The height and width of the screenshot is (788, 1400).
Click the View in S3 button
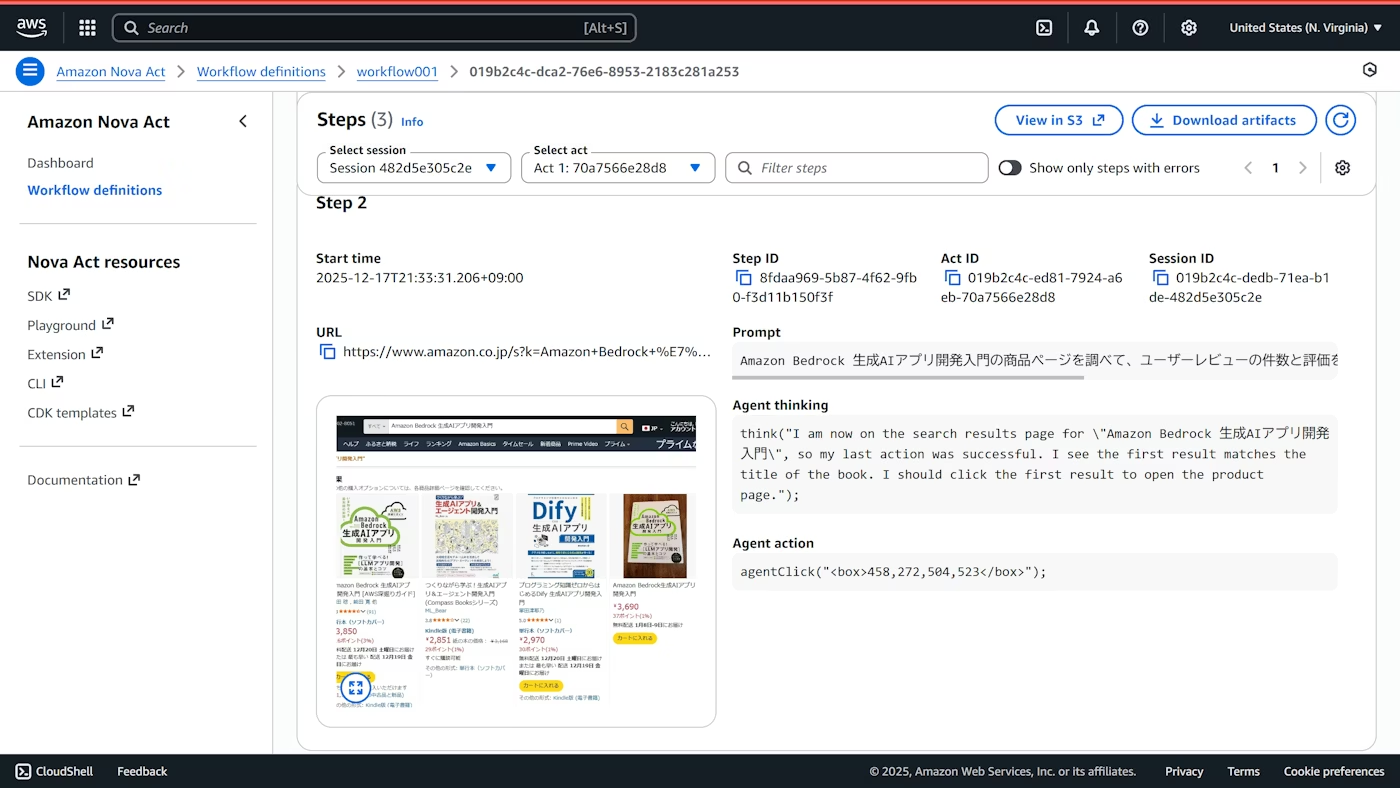click(1059, 120)
